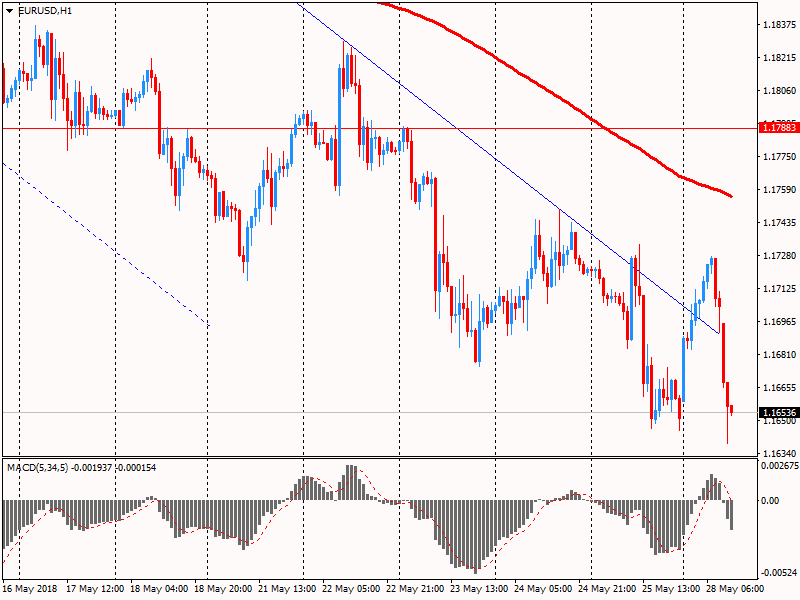Click the price scale value 1.17590

(779, 190)
